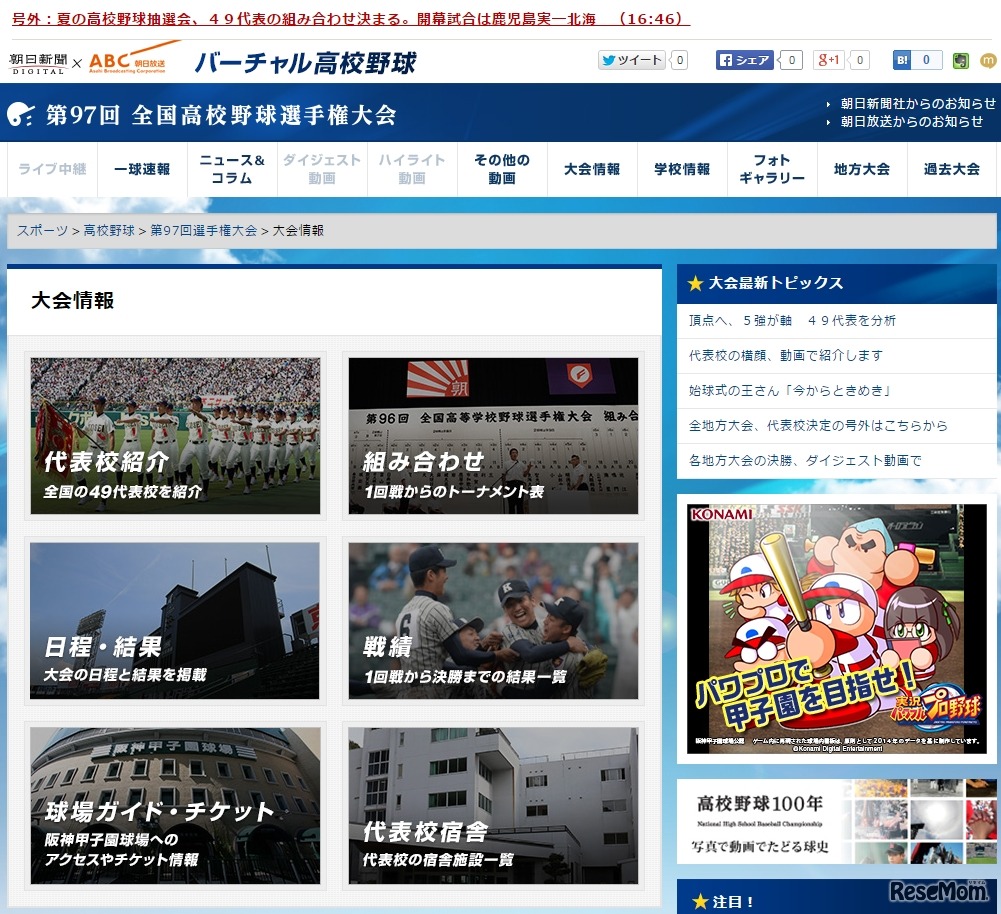1001x914 pixels.
Task: Click the mixi share icon
Action: 987,60
